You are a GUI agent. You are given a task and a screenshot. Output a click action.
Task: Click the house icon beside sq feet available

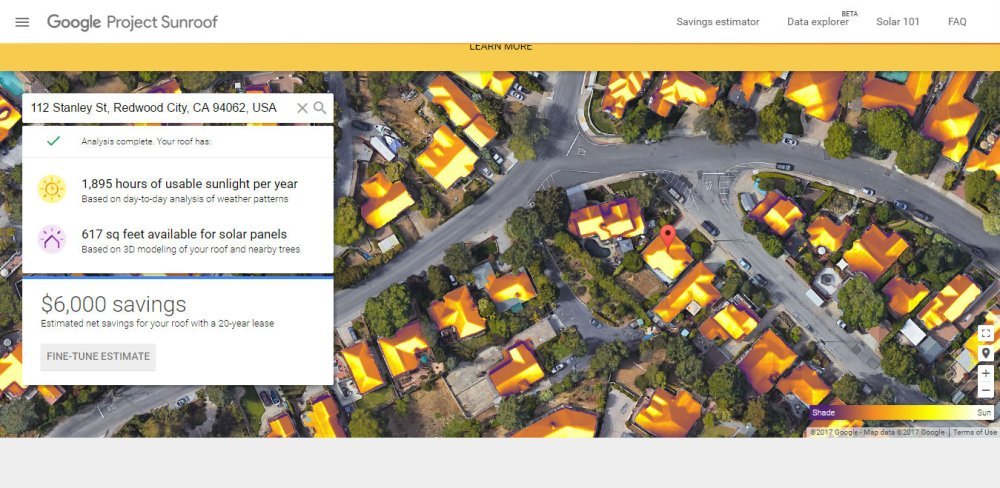[52, 240]
